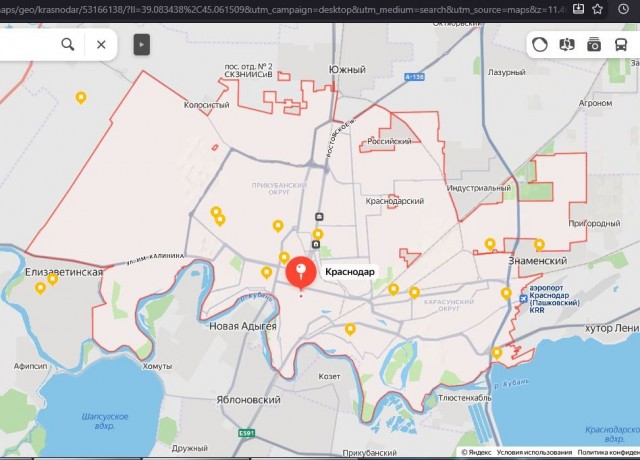Click the Российский label
The width and height of the screenshot is (640, 460).
pos(389,141)
